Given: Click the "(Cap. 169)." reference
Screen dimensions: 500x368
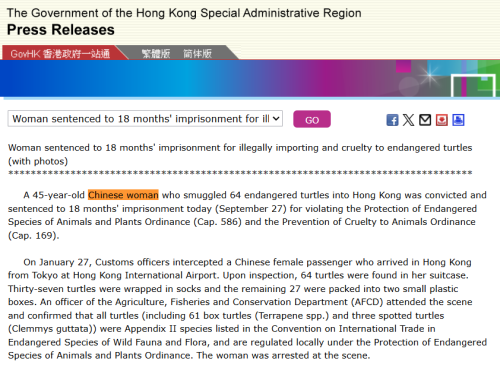Looking at the screenshot, I should point(33,235).
